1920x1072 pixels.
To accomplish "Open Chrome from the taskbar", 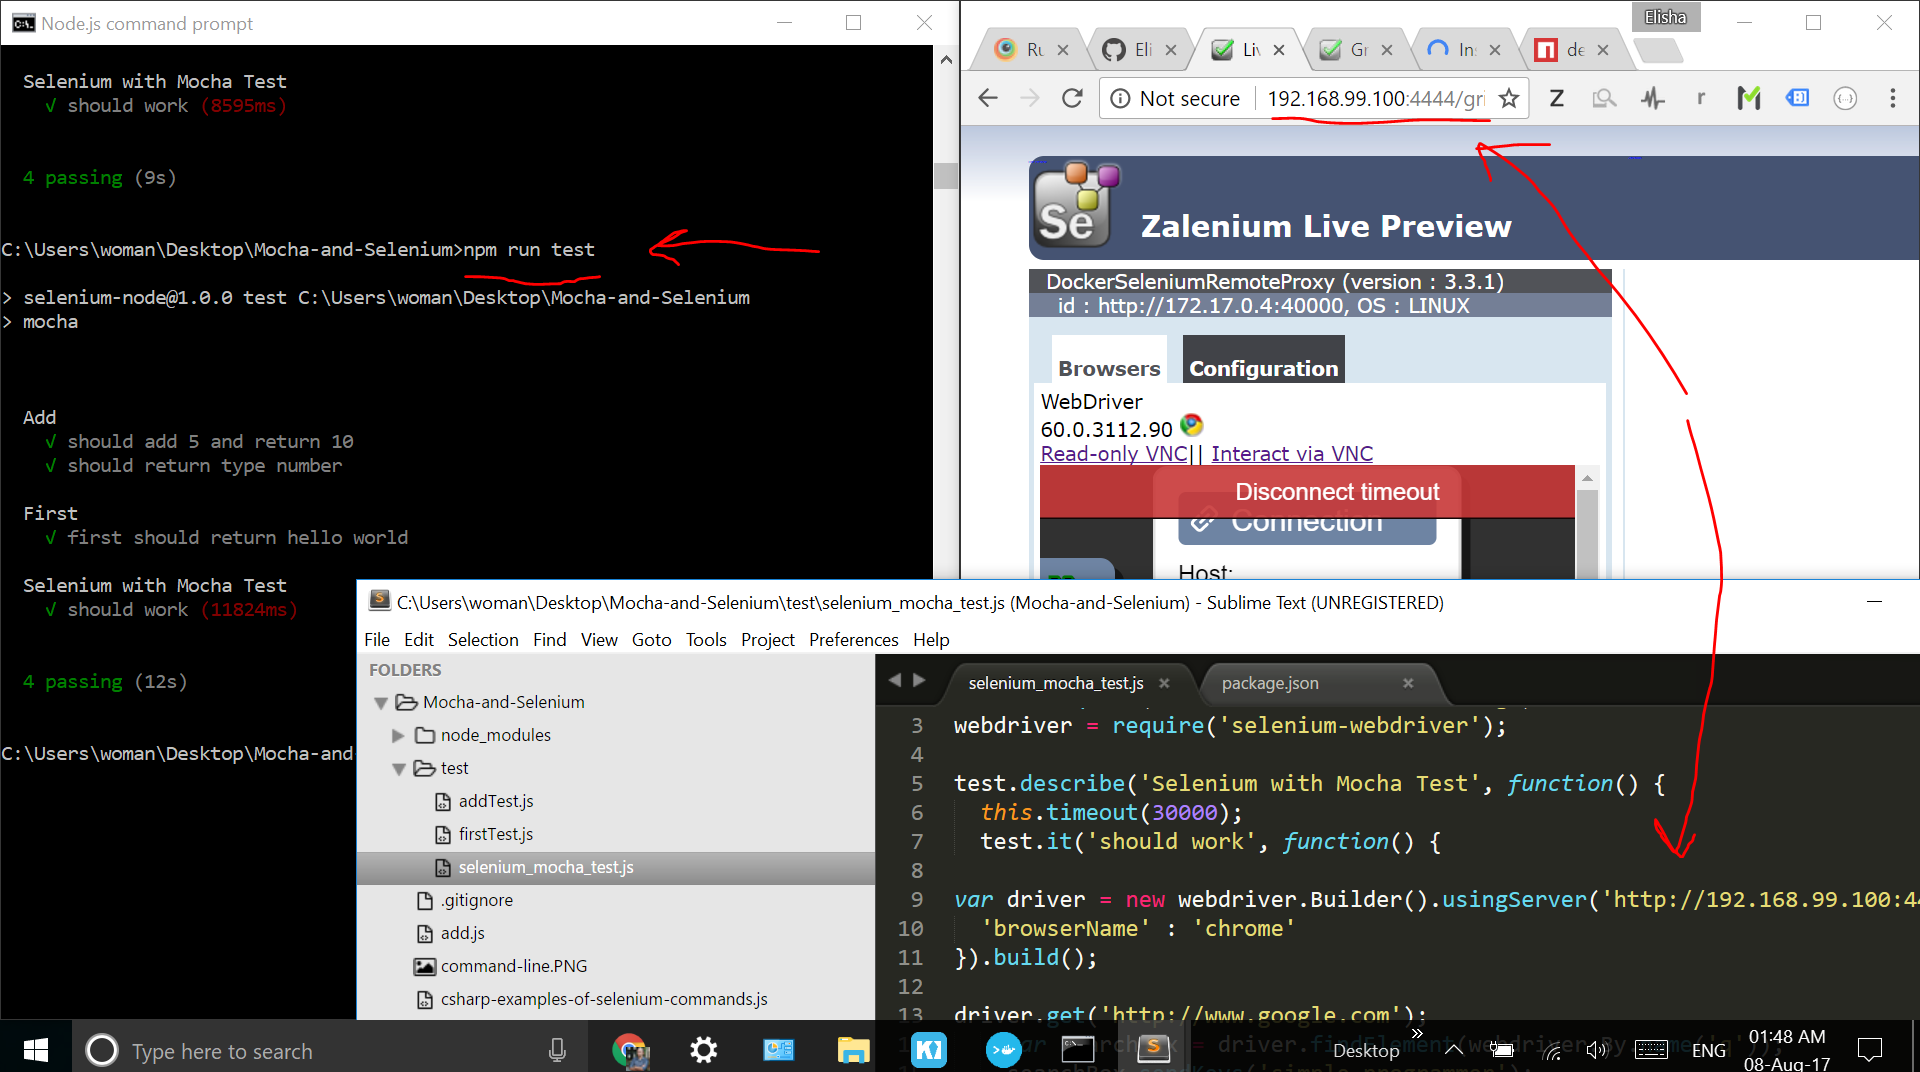I will [630, 1050].
